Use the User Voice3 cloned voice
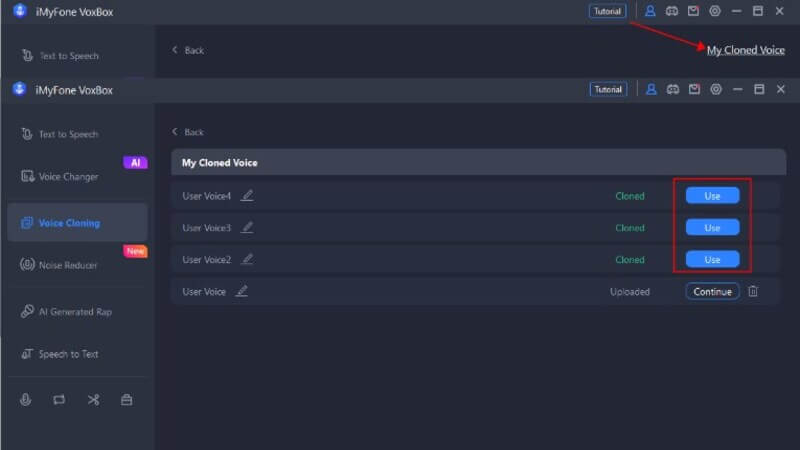The image size is (800, 450). click(712, 228)
